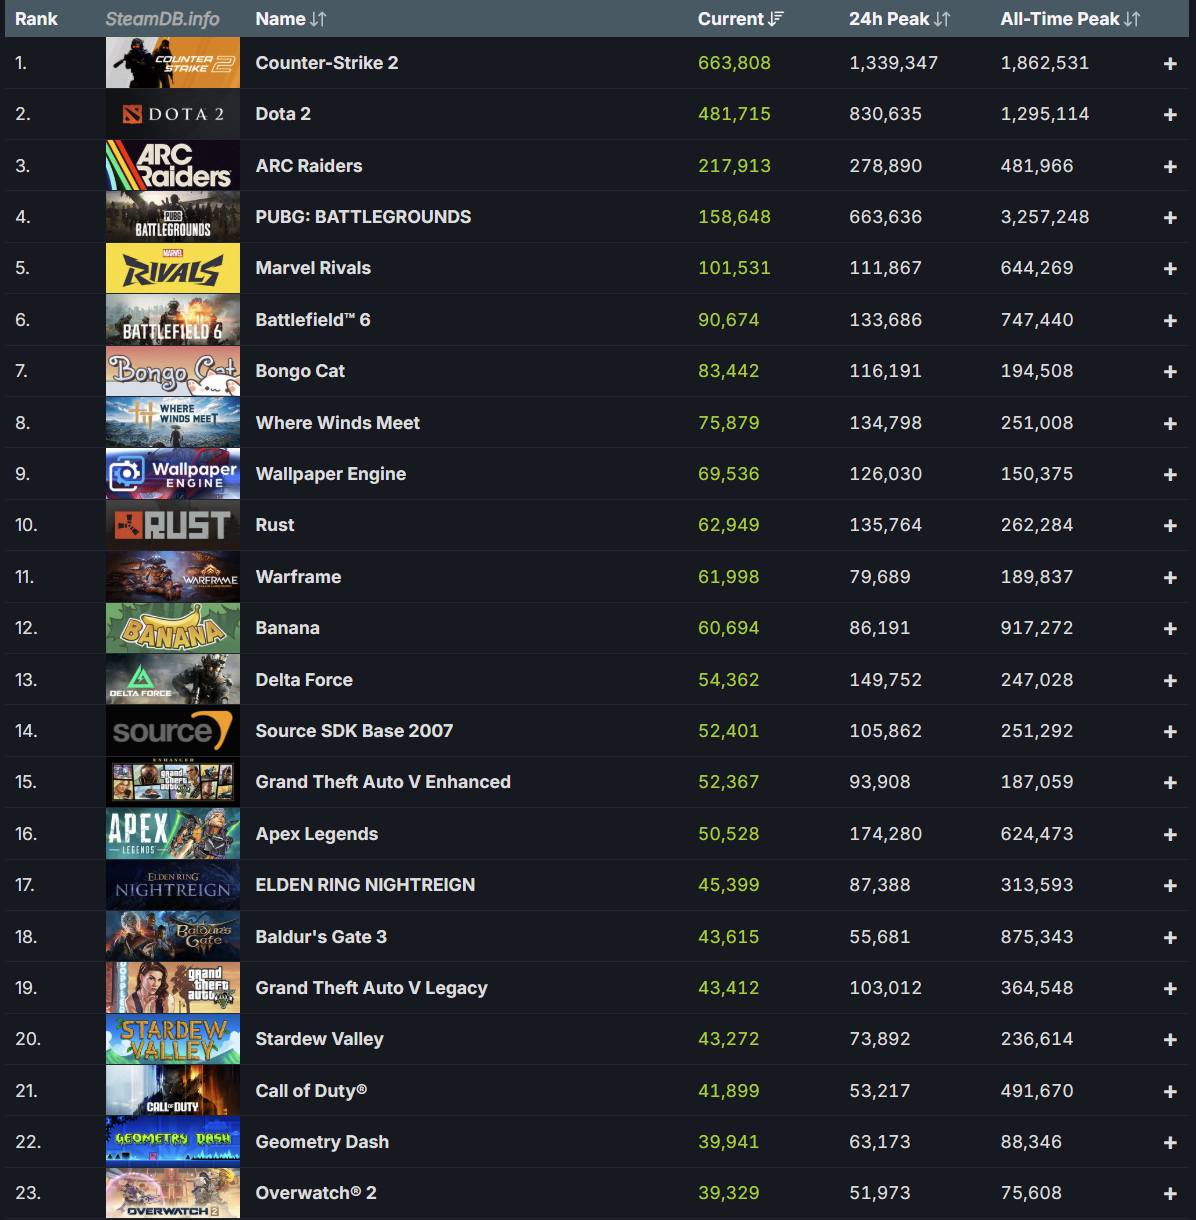Click plus icon in Delta Force row
This screenshot has height=1220, width=1196.
[1170, 681]
